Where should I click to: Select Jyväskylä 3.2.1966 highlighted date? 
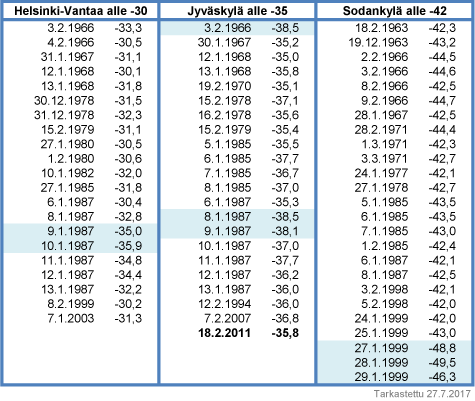click(228, 28)
